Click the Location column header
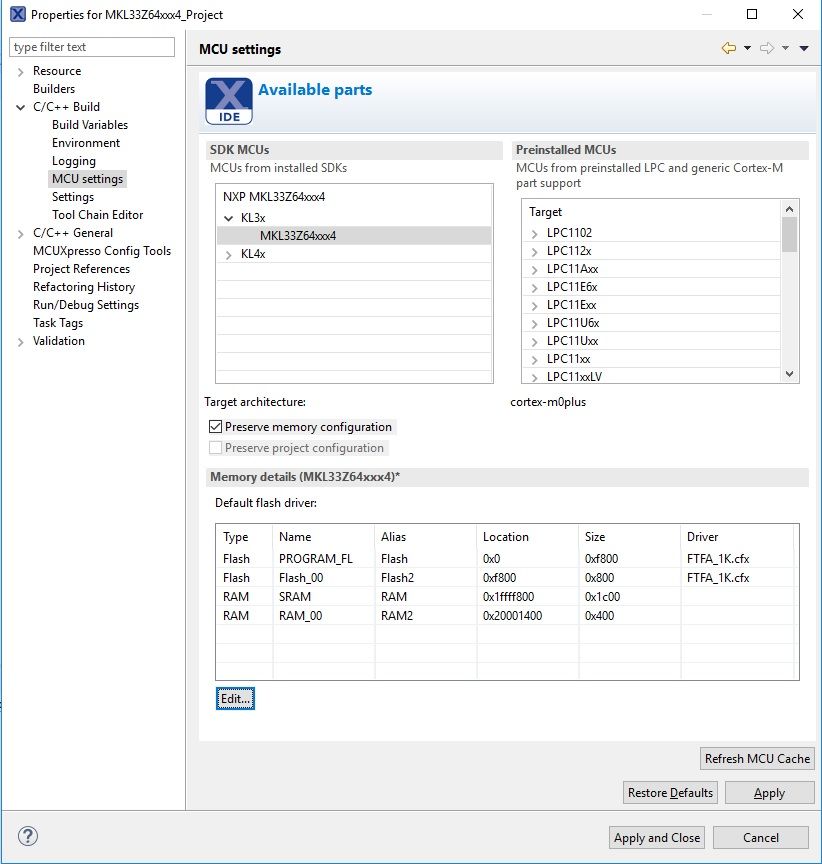Screen dimensions: 822x864 click(527, 537)
